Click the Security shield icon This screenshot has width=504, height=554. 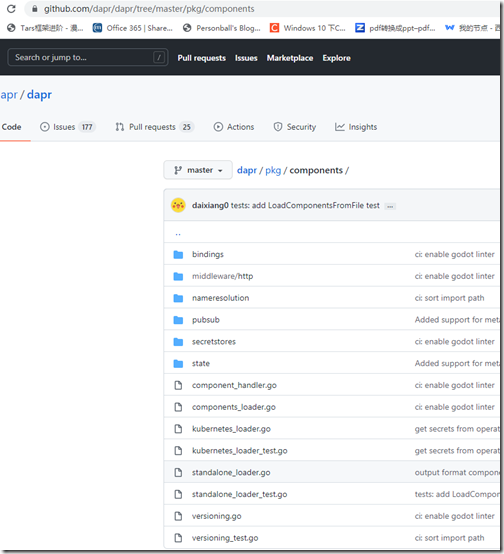278,126
